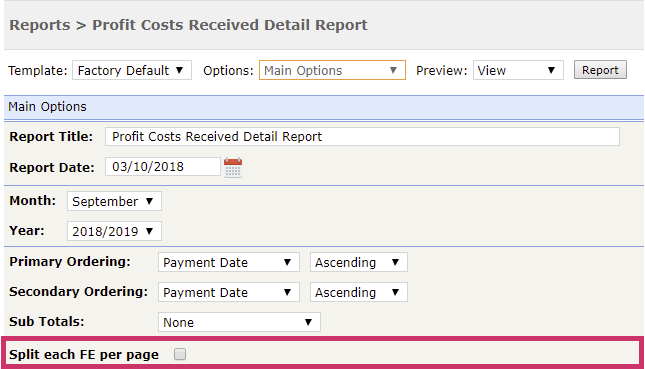645x369 pixels.
Task: Click the Reports breadcrumb heading
Action: tap(40, 25)
